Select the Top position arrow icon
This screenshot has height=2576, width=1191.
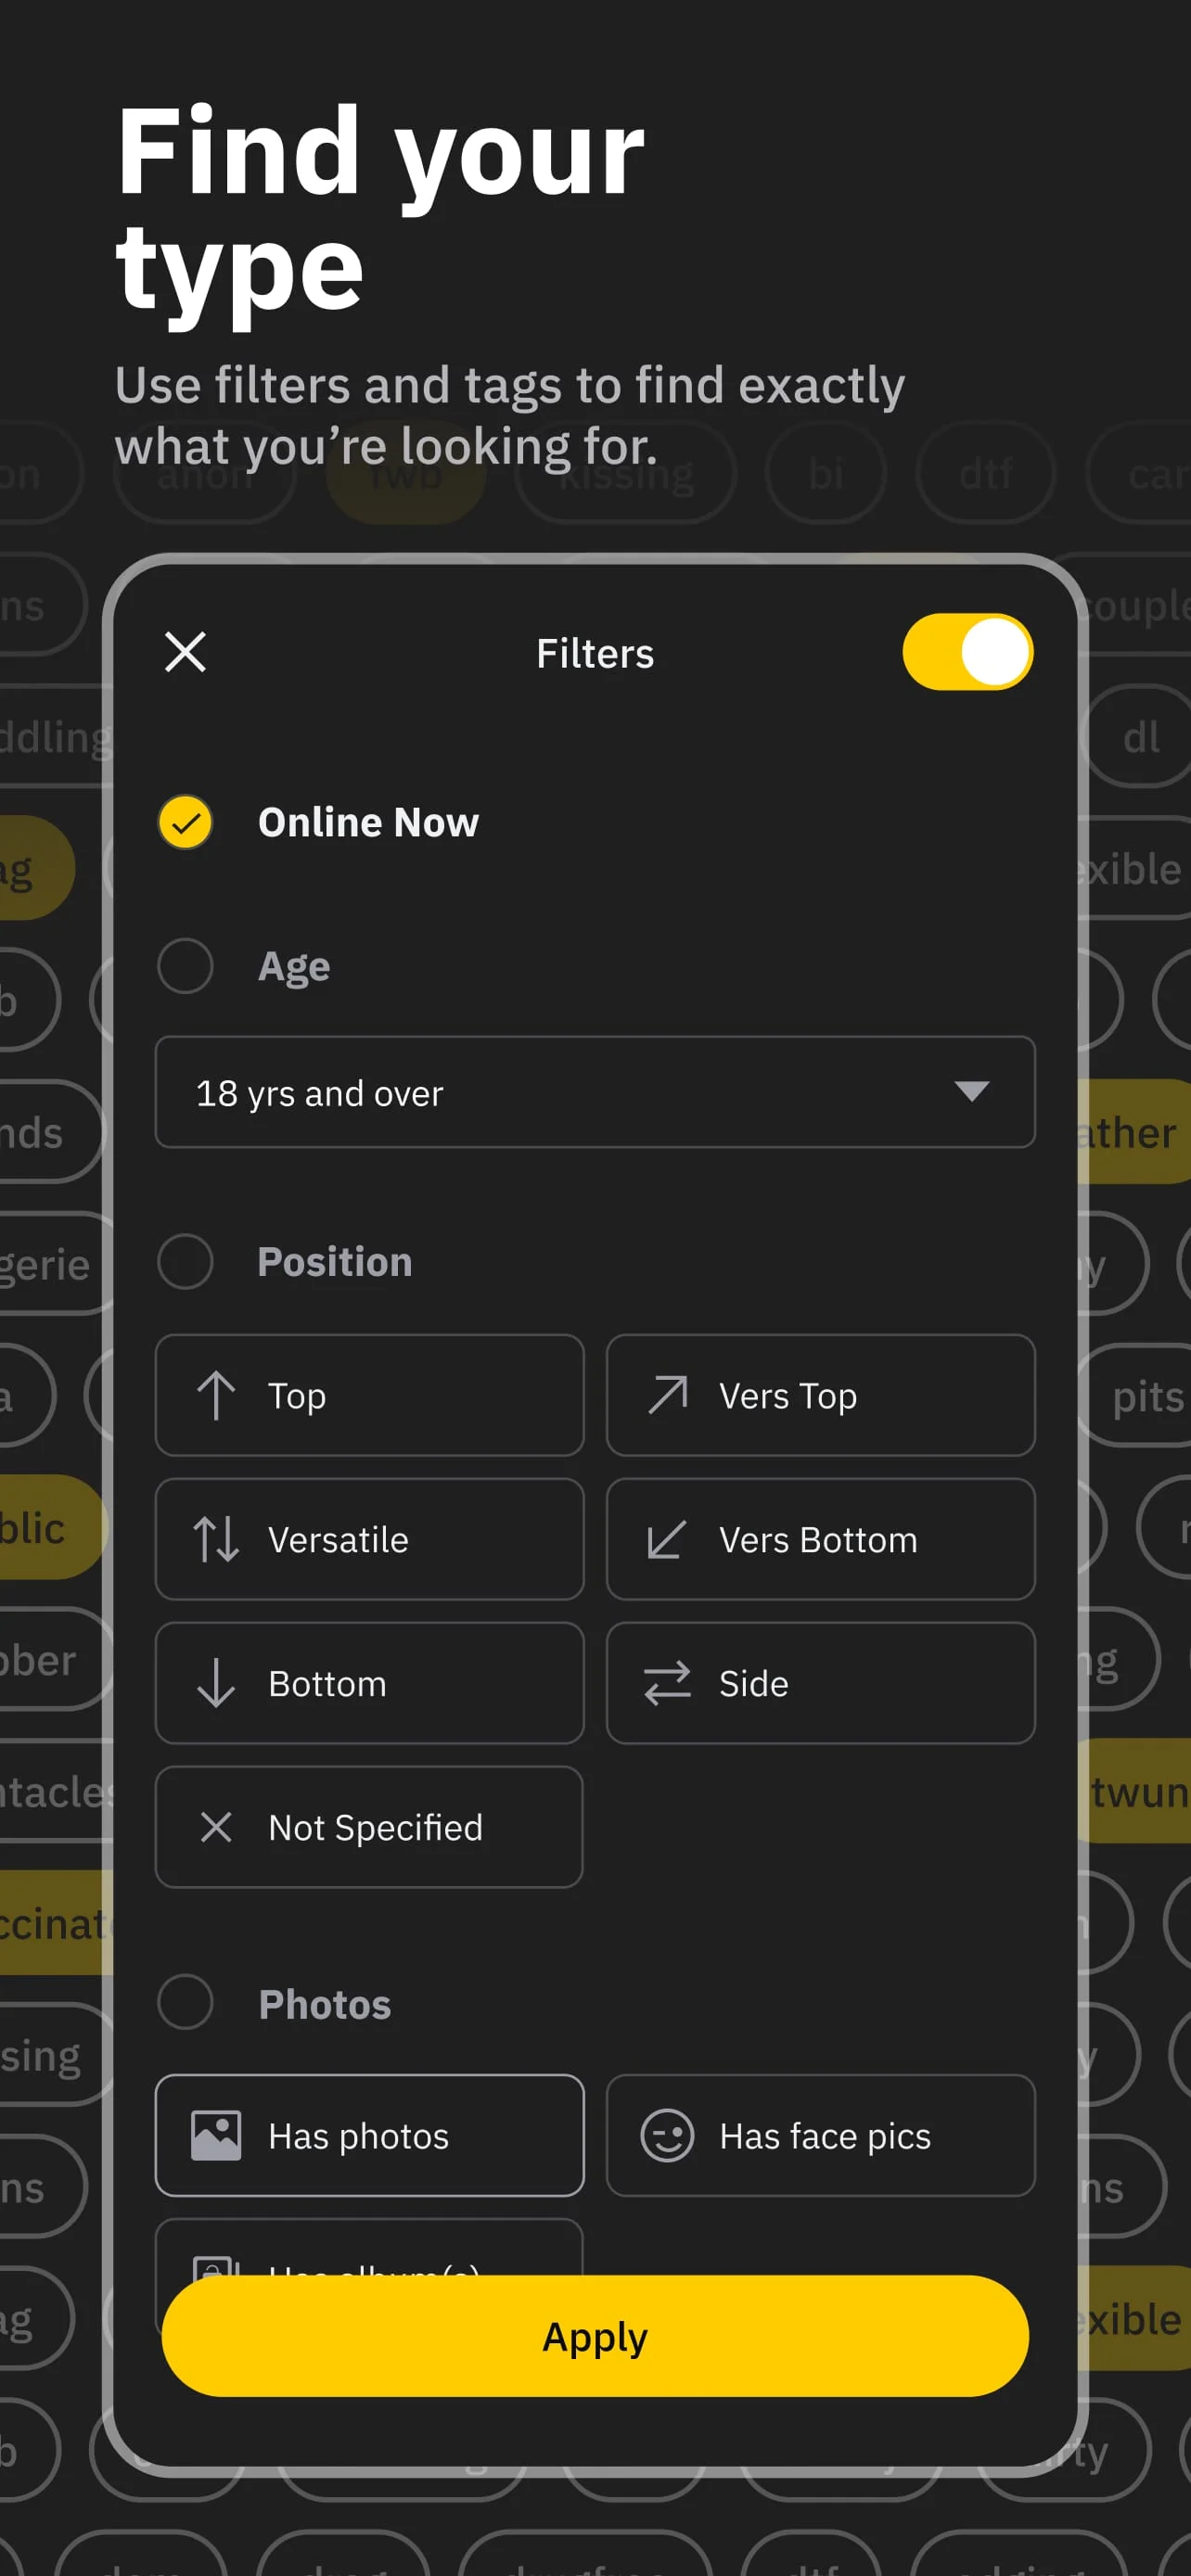(x=216, y=1395)
